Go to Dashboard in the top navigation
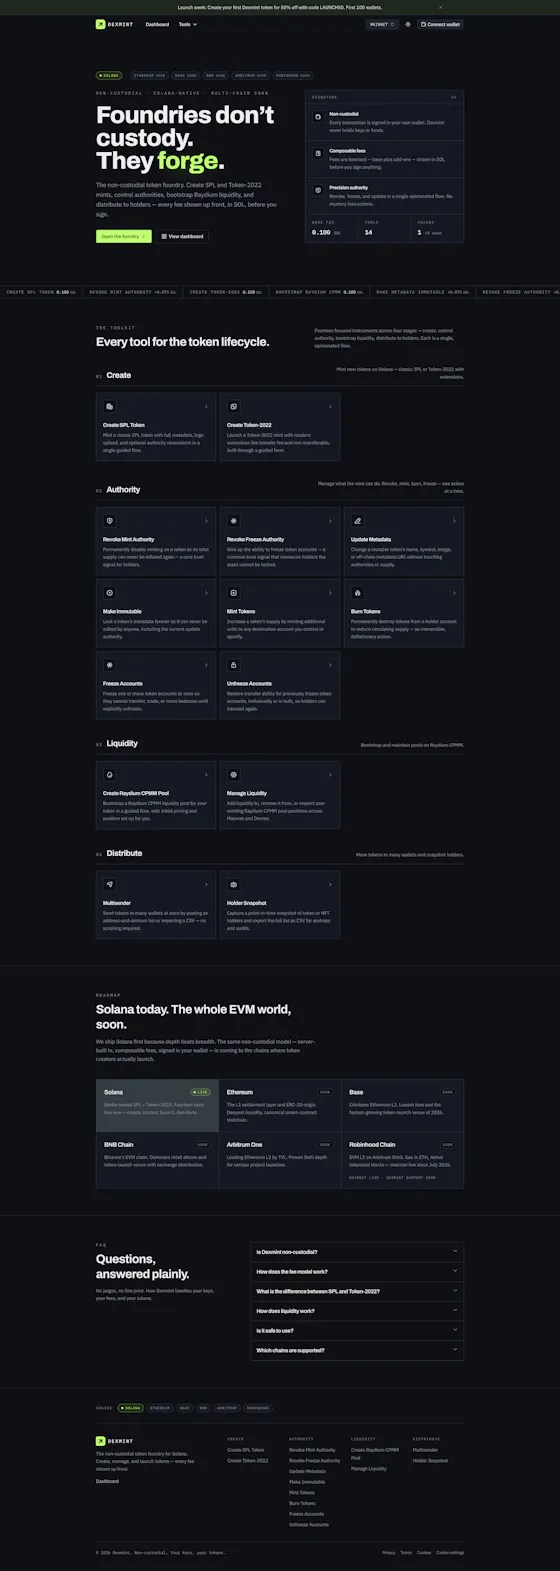The width and height of the screenshot is (560, 1571). coord(157,24)
